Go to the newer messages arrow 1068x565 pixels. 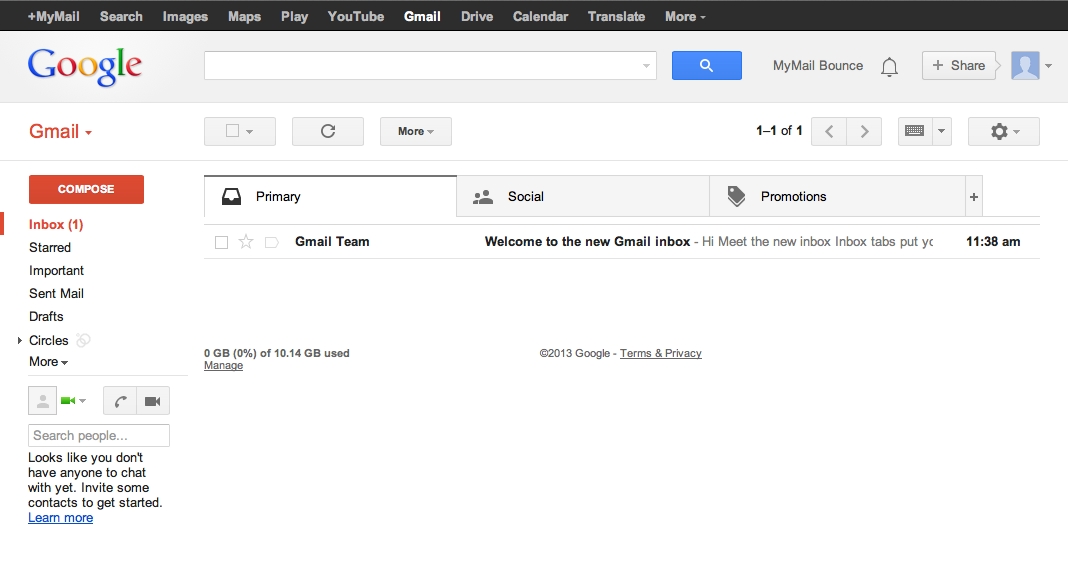click(x=829, y=131)
